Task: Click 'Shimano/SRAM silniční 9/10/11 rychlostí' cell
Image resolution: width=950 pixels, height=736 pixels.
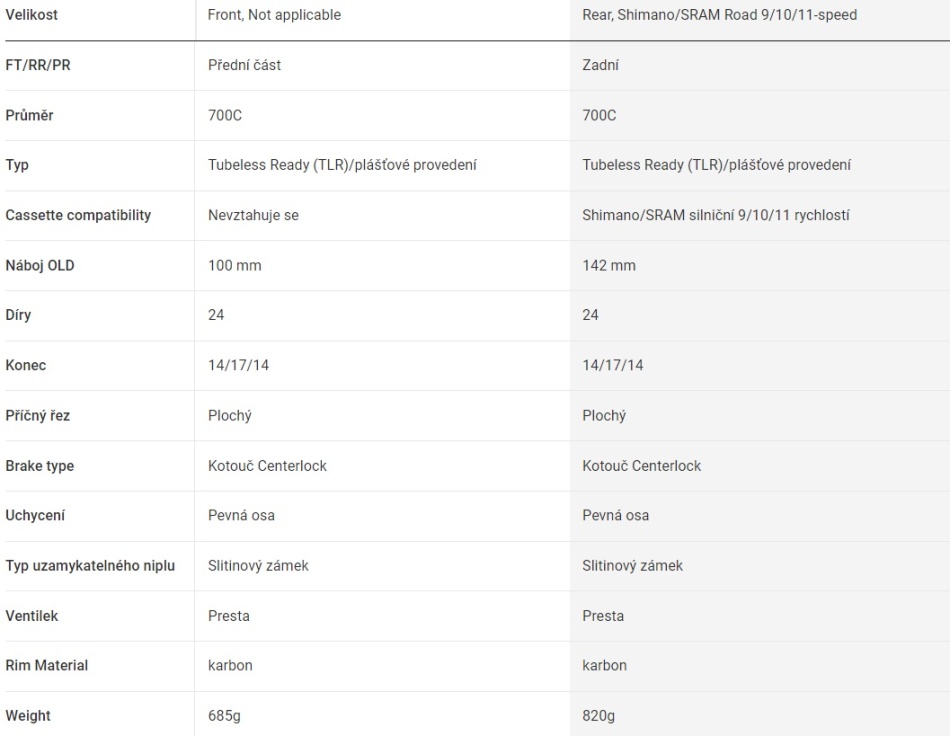Action: click(x=716, y=215)
